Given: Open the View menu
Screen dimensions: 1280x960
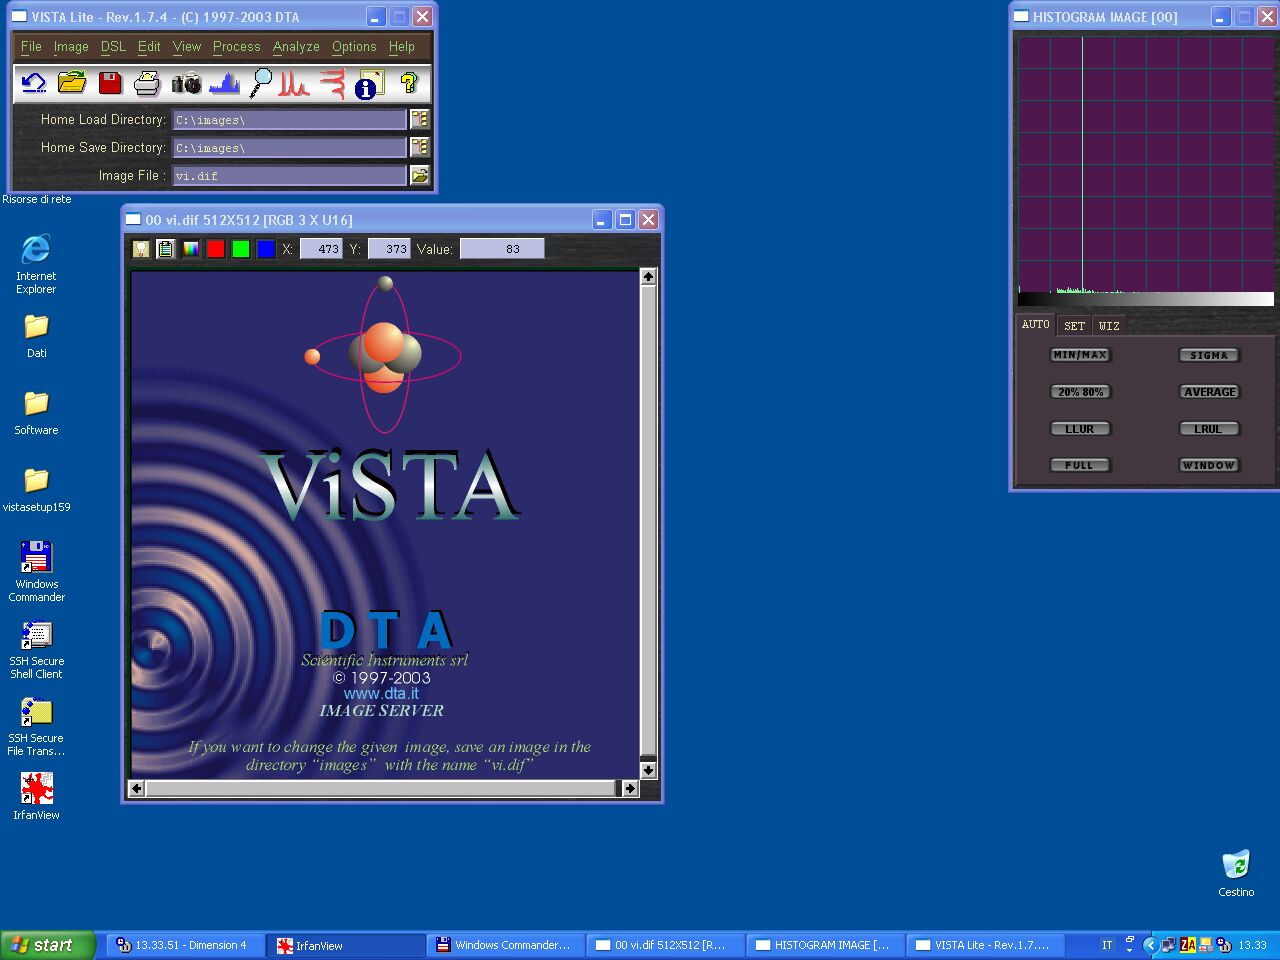Looking at the screenshot, I should point(187,46).
